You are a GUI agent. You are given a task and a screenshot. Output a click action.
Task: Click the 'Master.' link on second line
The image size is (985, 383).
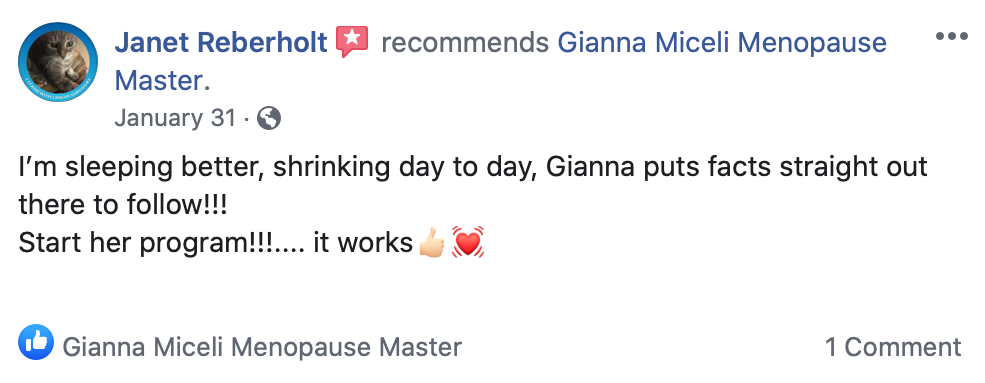[162, 81]
